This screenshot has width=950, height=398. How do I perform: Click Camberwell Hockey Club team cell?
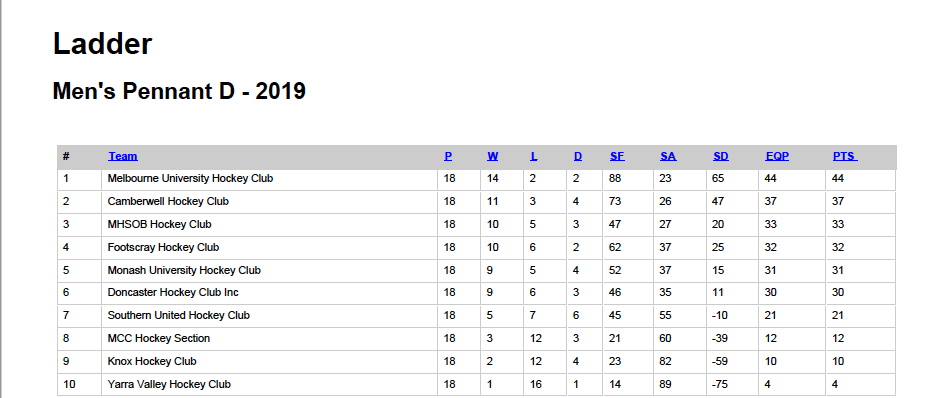269,202
